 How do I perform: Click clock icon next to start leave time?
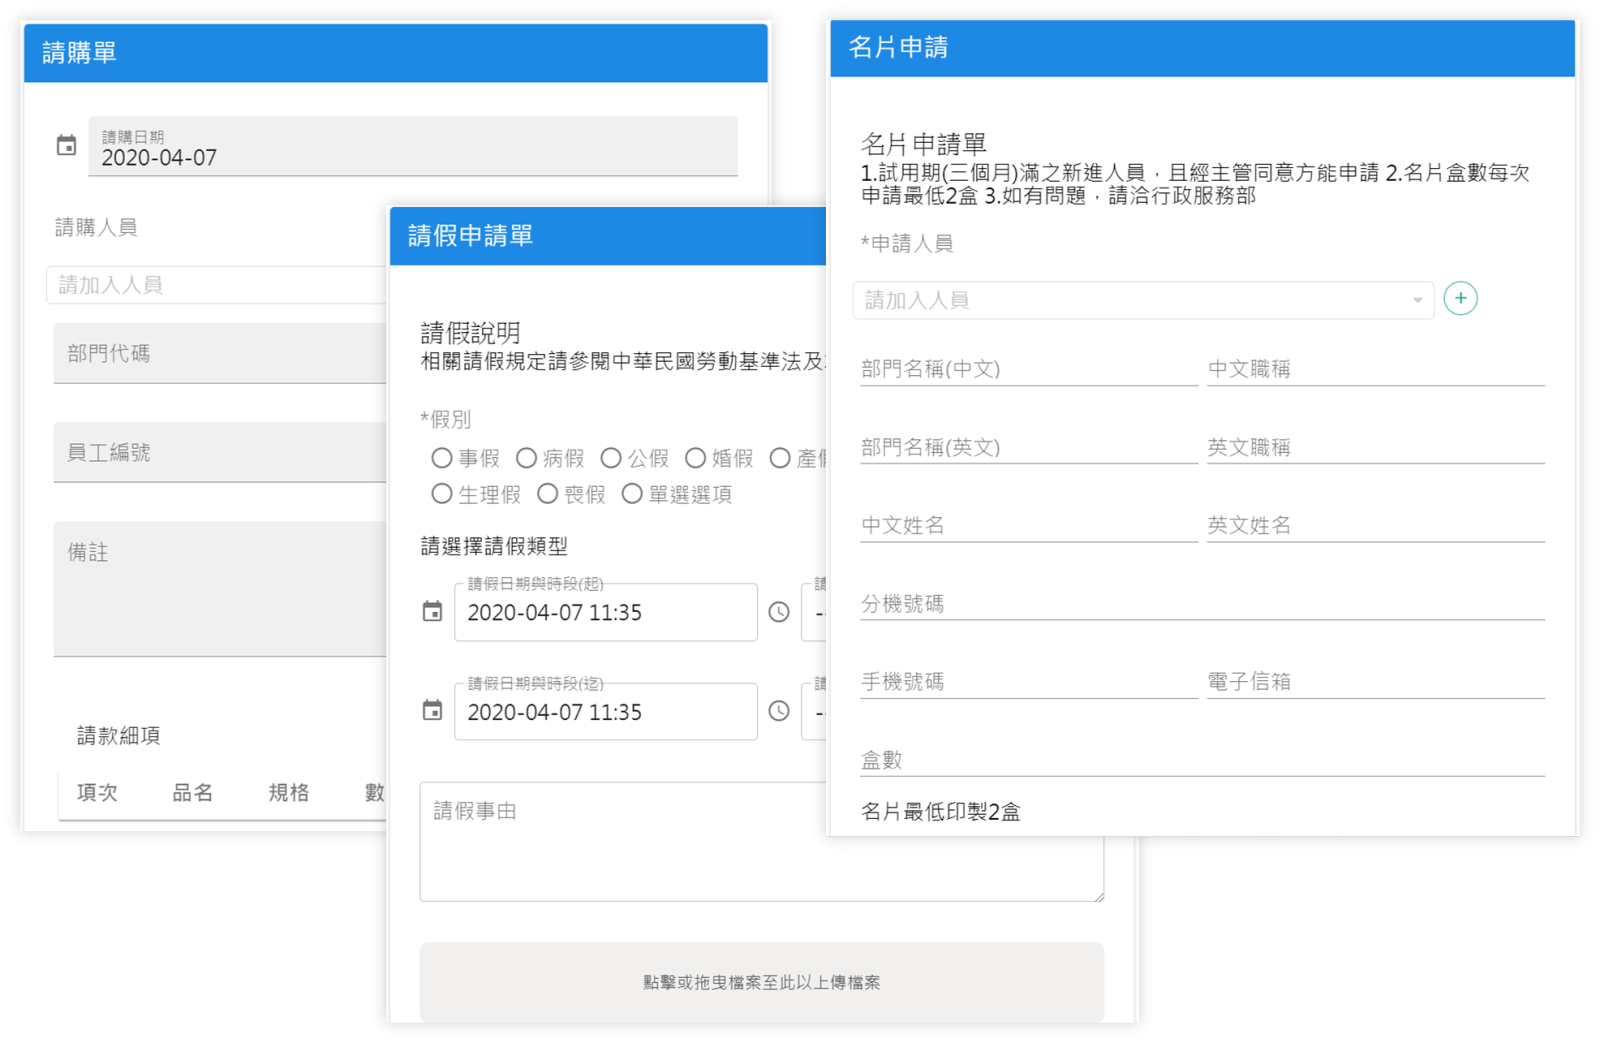pos(779,612)
